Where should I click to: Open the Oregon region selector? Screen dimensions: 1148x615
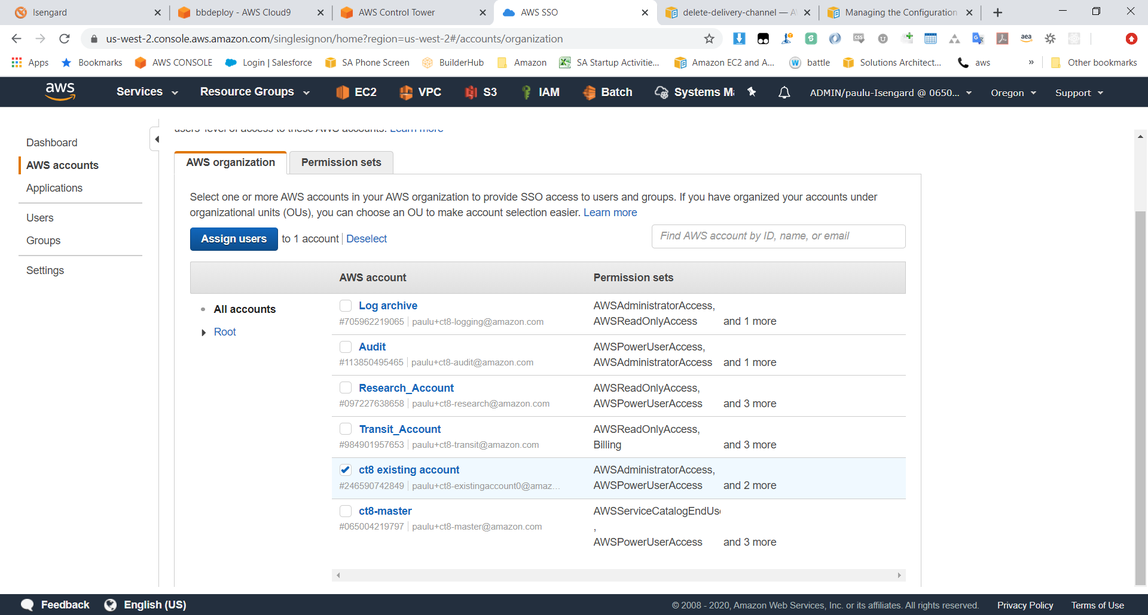(1013, 93)
